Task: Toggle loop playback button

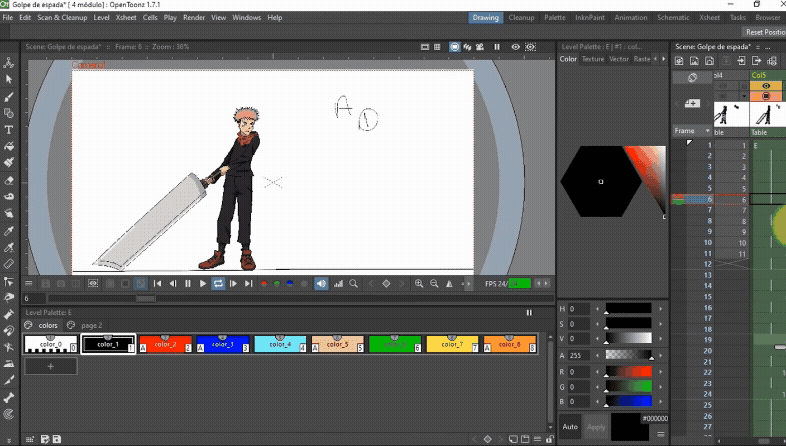Action: tap(218, 284)
